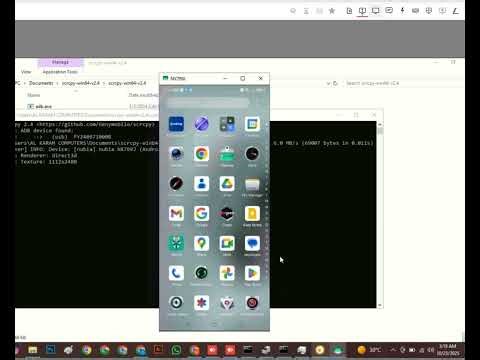Launch Google Photos on the phone
Screen dimensions: 480x360
(x=227, y=273)
